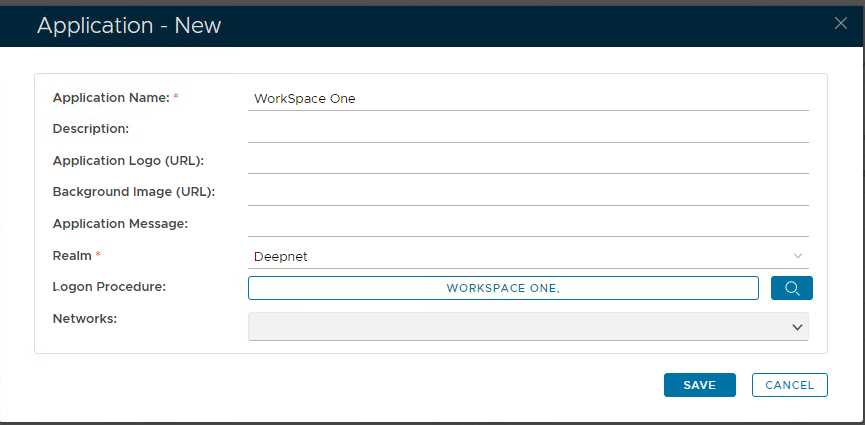Click the Application Name label
The image size is (865, 425).
pyautogui.click(x=111, y=98)
